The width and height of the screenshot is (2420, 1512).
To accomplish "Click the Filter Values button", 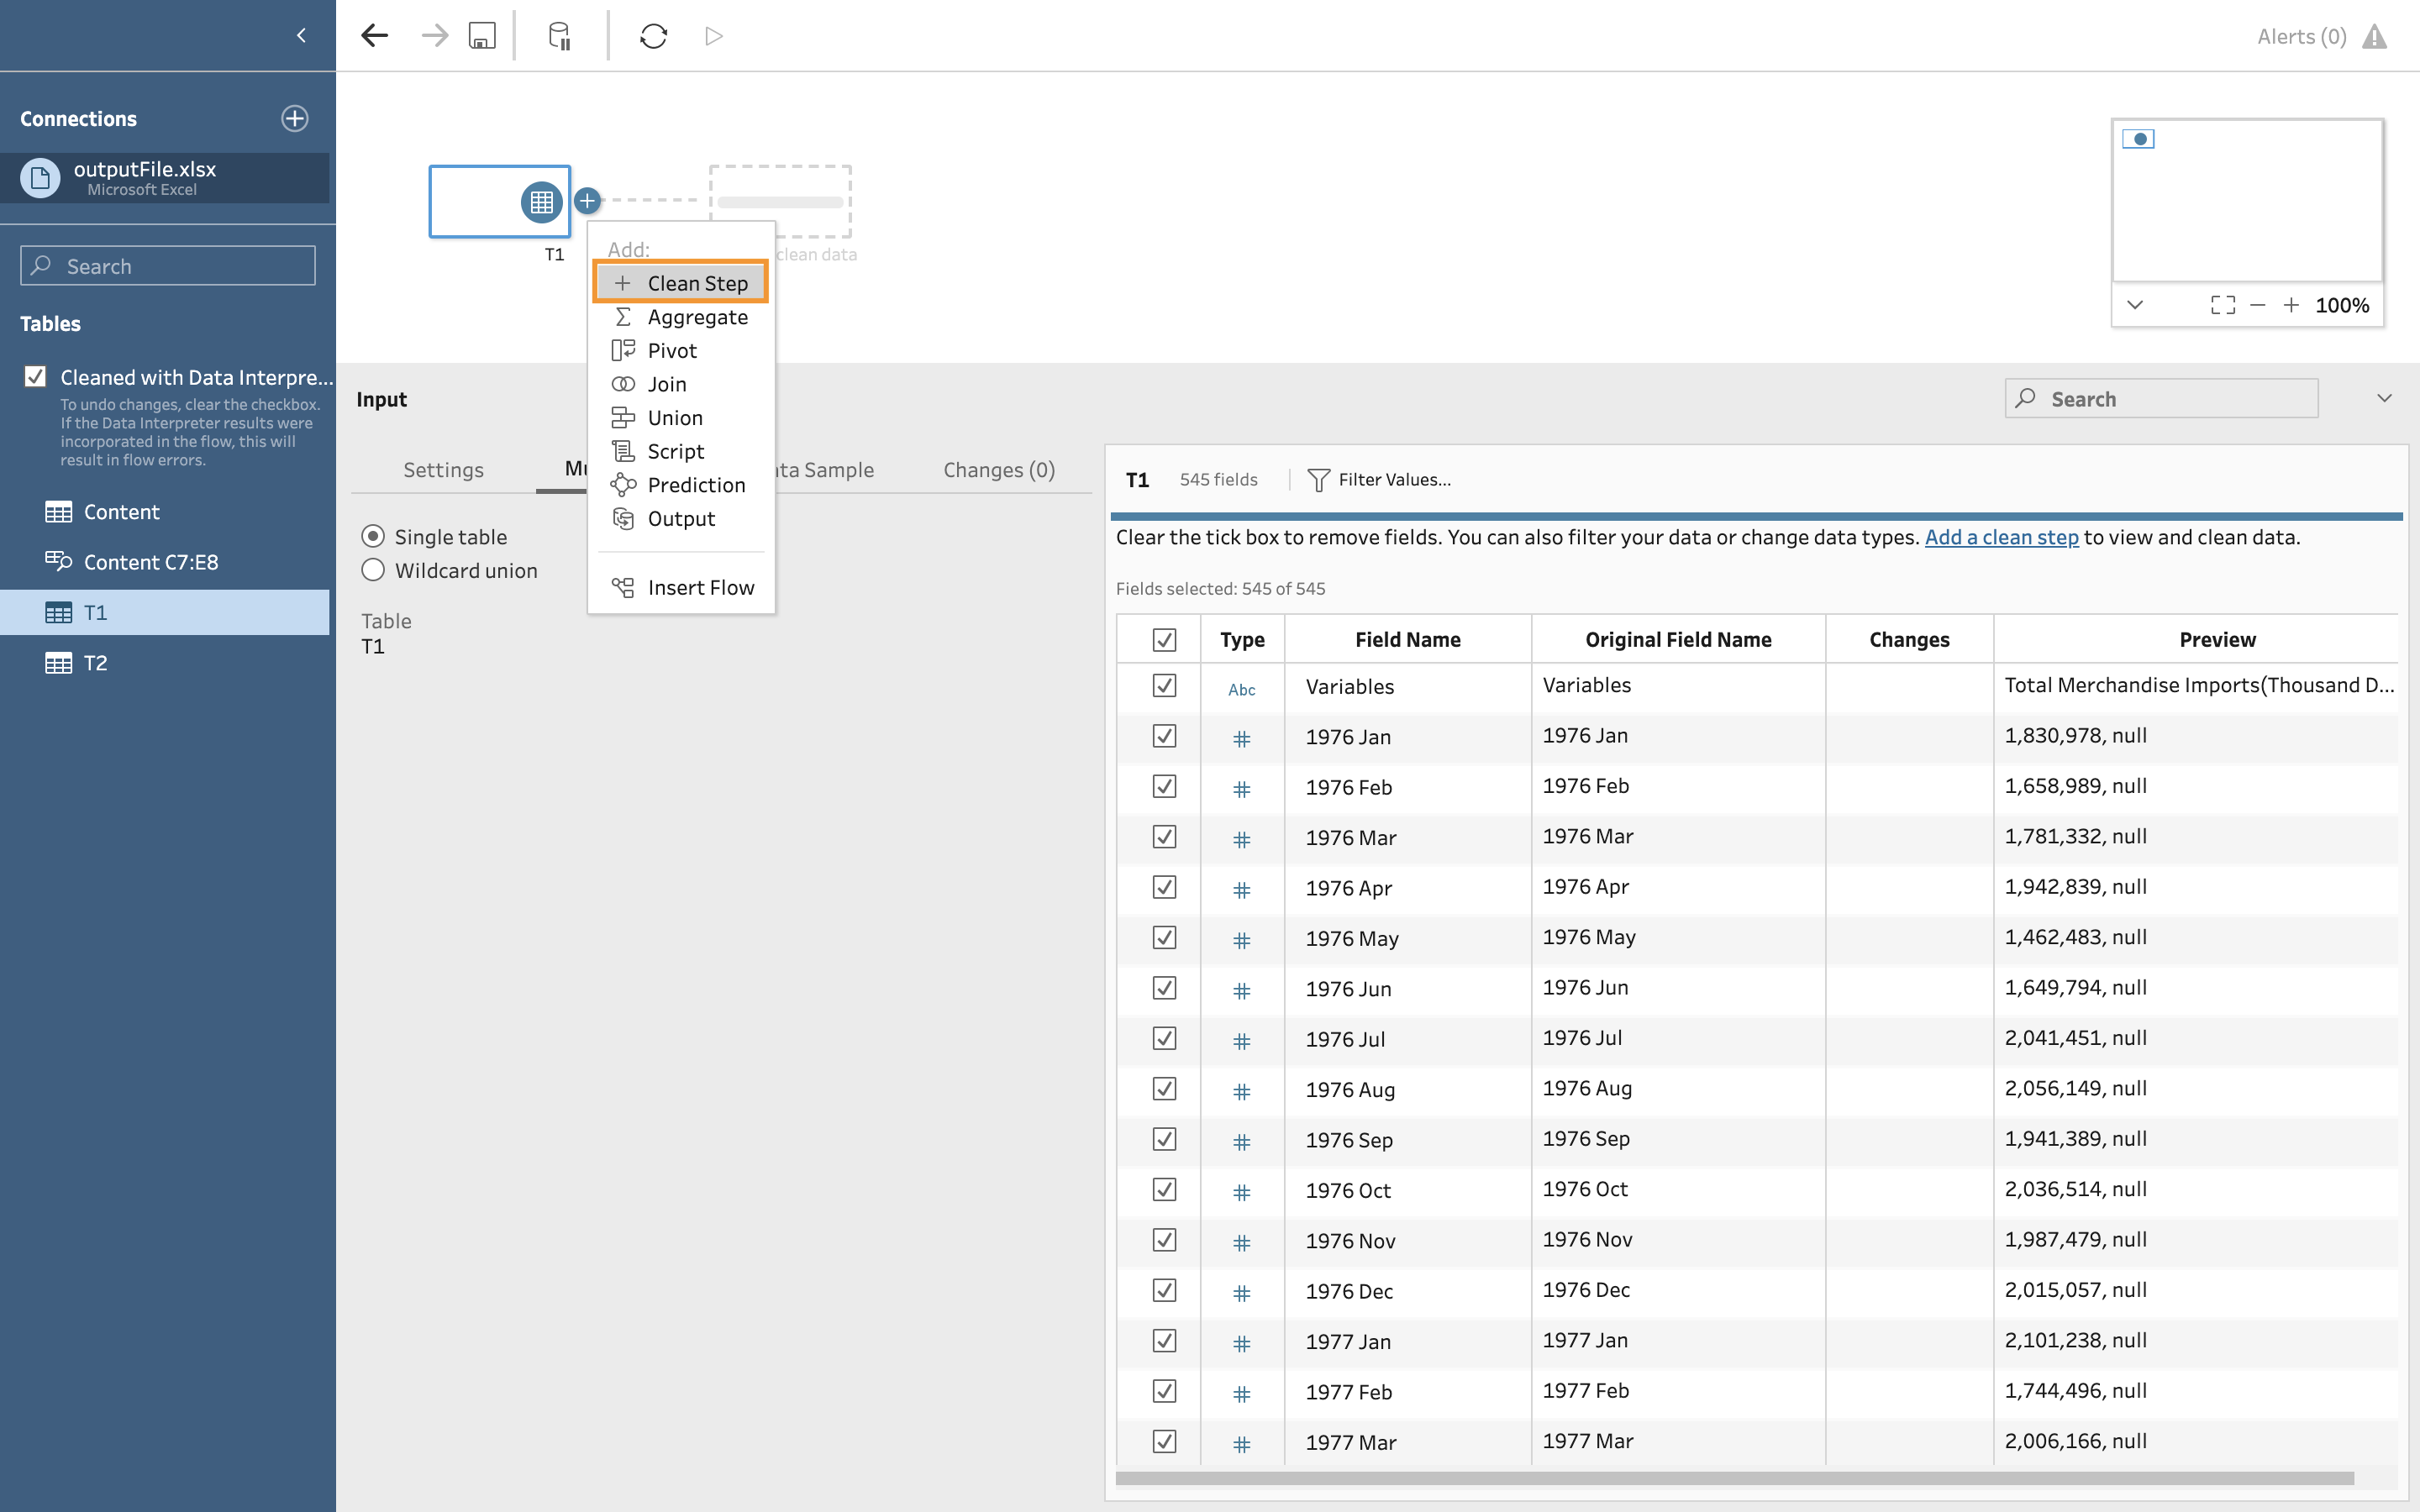I will 1379,480.
